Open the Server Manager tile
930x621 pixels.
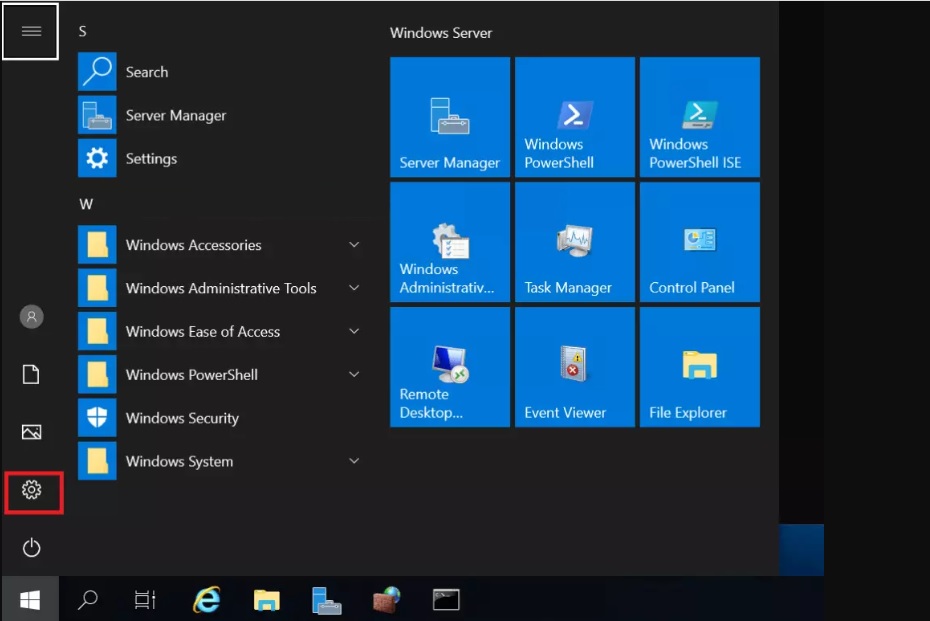click(449, 117)
